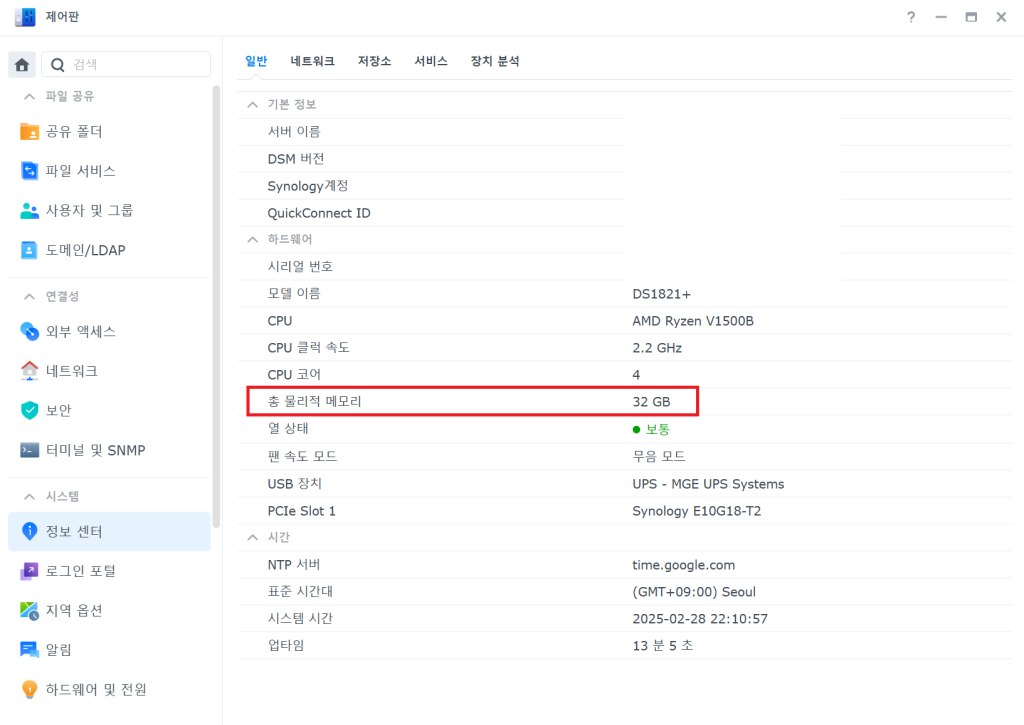This screenshot has width=1024, height=725.
Task: Collapse the Connectivity (연결성) sidebar group
Action: [29, 297]
